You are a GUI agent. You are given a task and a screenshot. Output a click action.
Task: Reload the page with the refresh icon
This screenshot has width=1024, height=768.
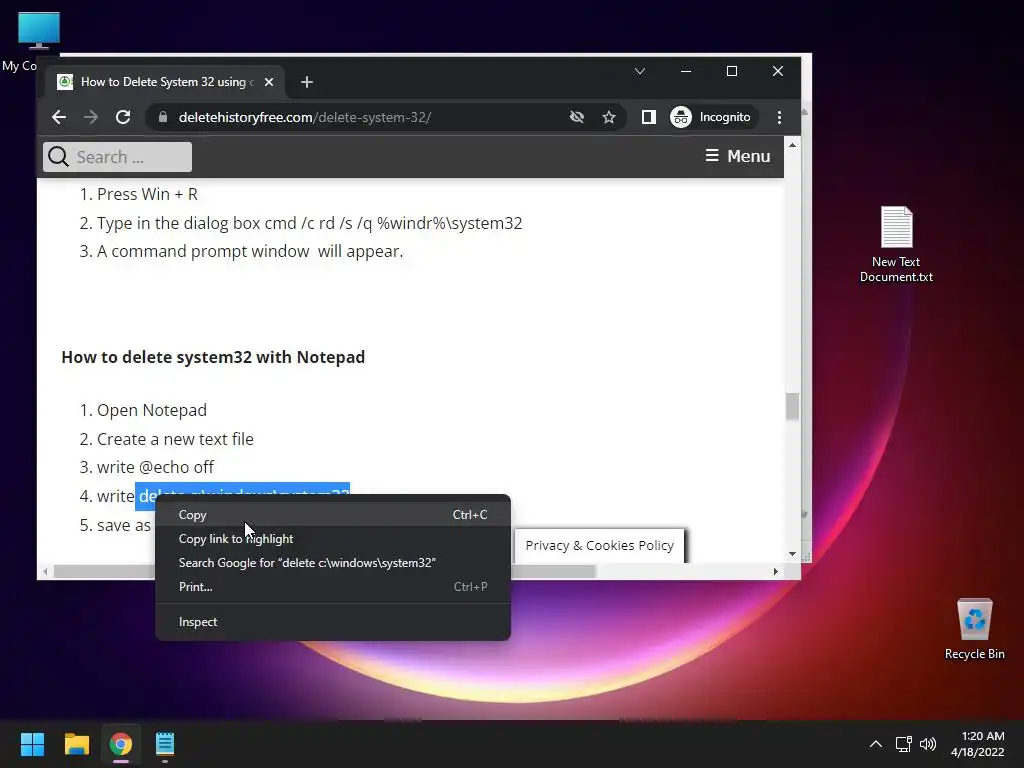click(x=123, y=117)
